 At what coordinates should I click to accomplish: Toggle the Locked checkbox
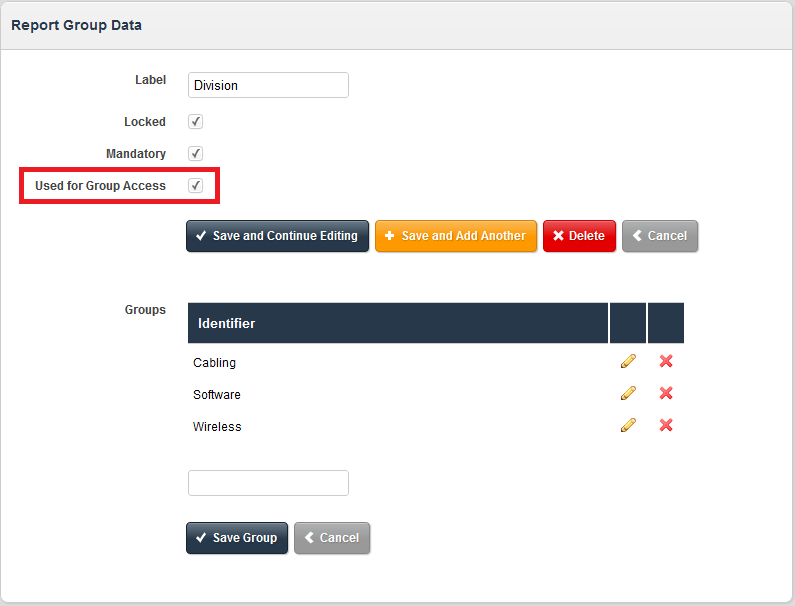(x=196, y=122)
